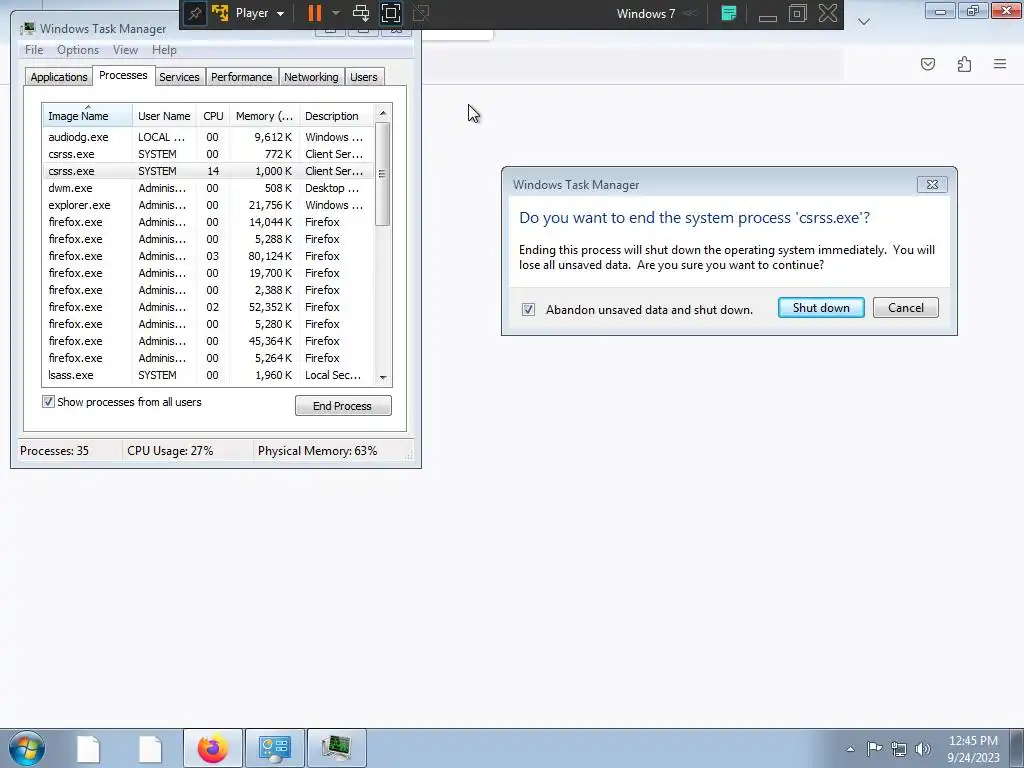Close the confirmation dialog with its X button
Image resolution: width=1024 pixels, height=768 pixels.
(932, 185)
